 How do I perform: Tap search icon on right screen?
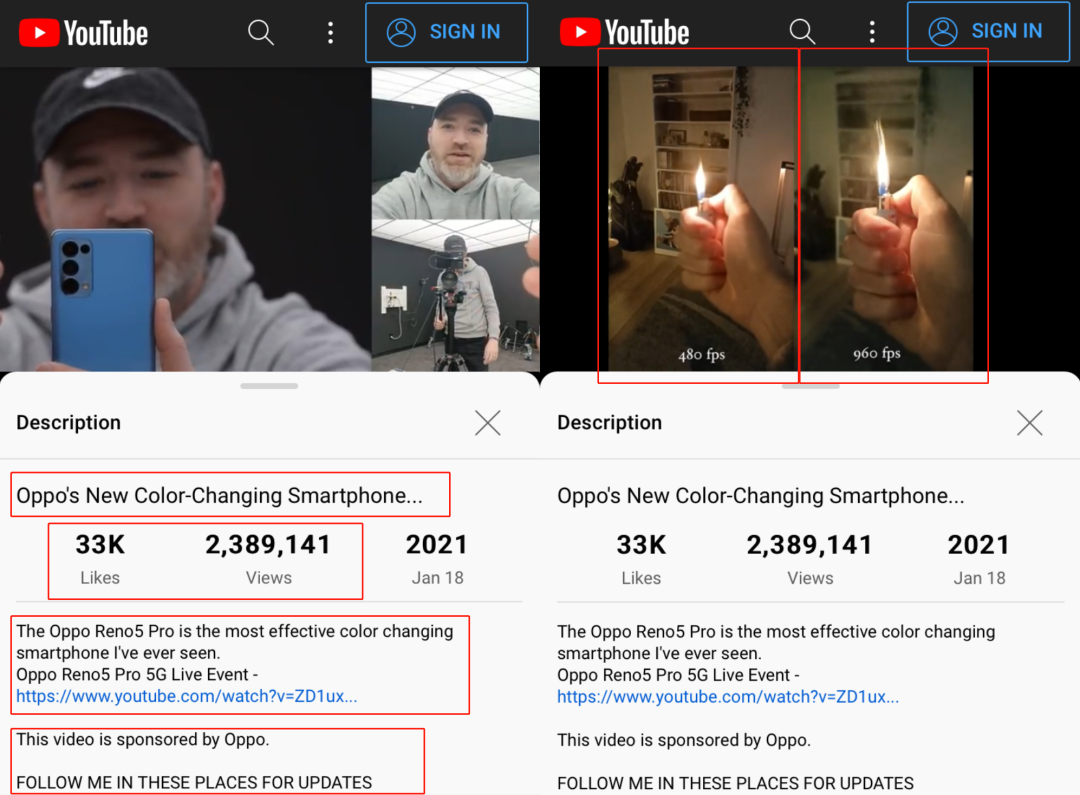tap(802, 32)
